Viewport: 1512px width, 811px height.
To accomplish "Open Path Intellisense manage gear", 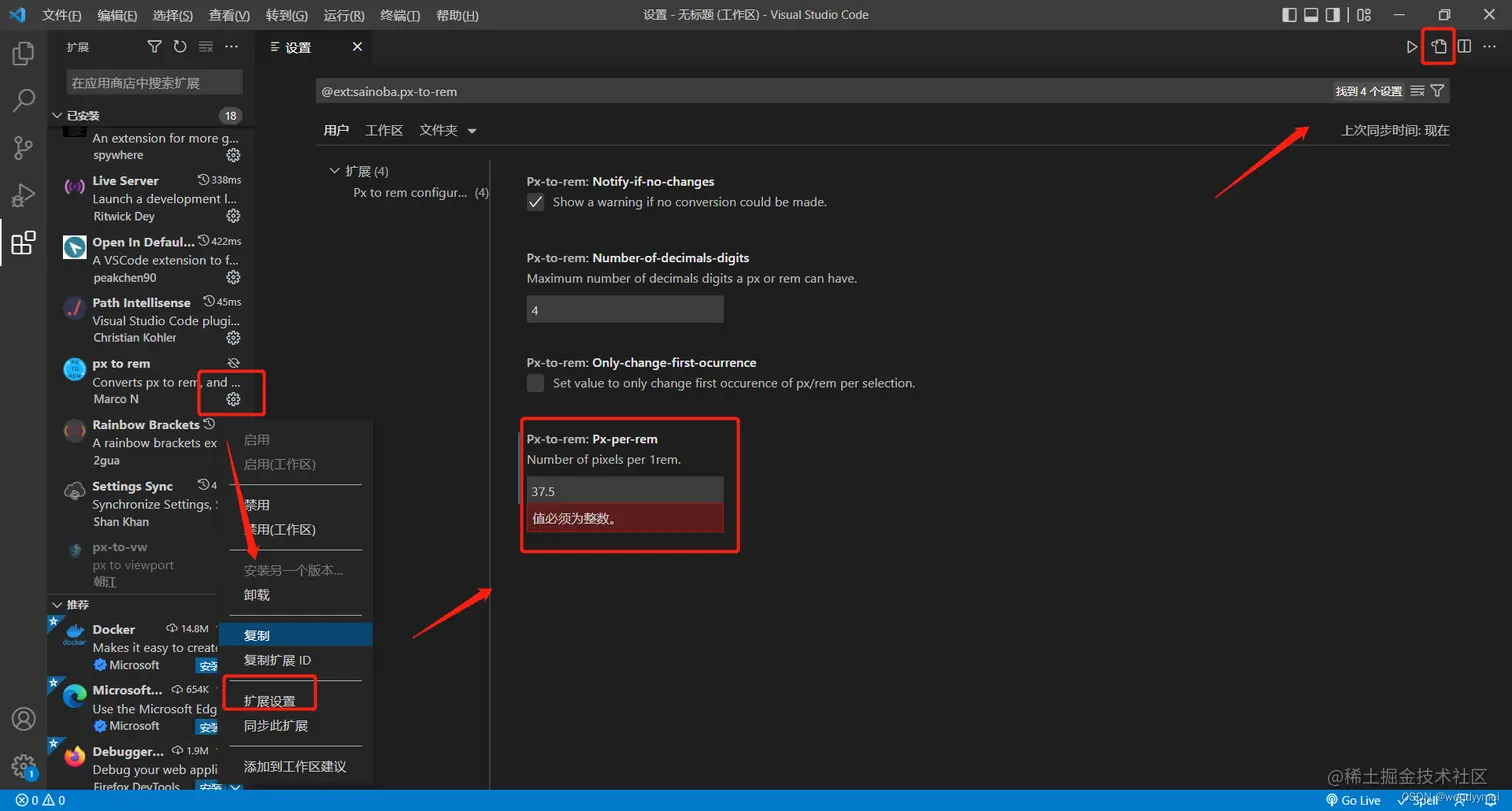I will coord(233,338).
